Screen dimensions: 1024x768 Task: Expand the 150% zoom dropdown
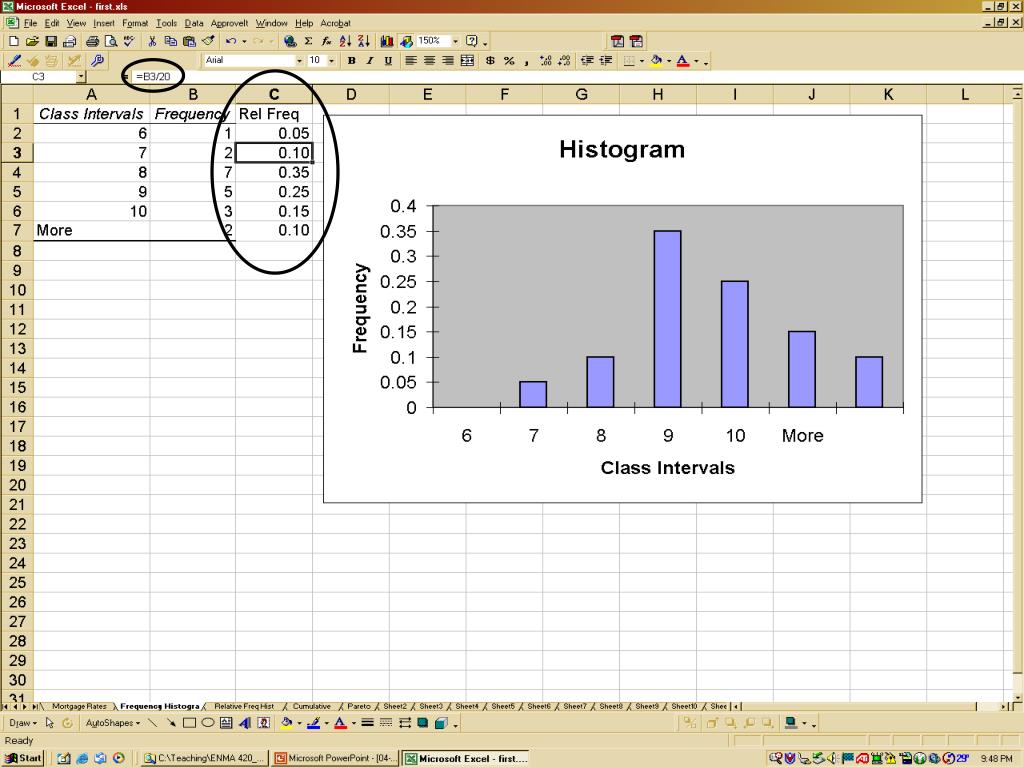(455, 41)
